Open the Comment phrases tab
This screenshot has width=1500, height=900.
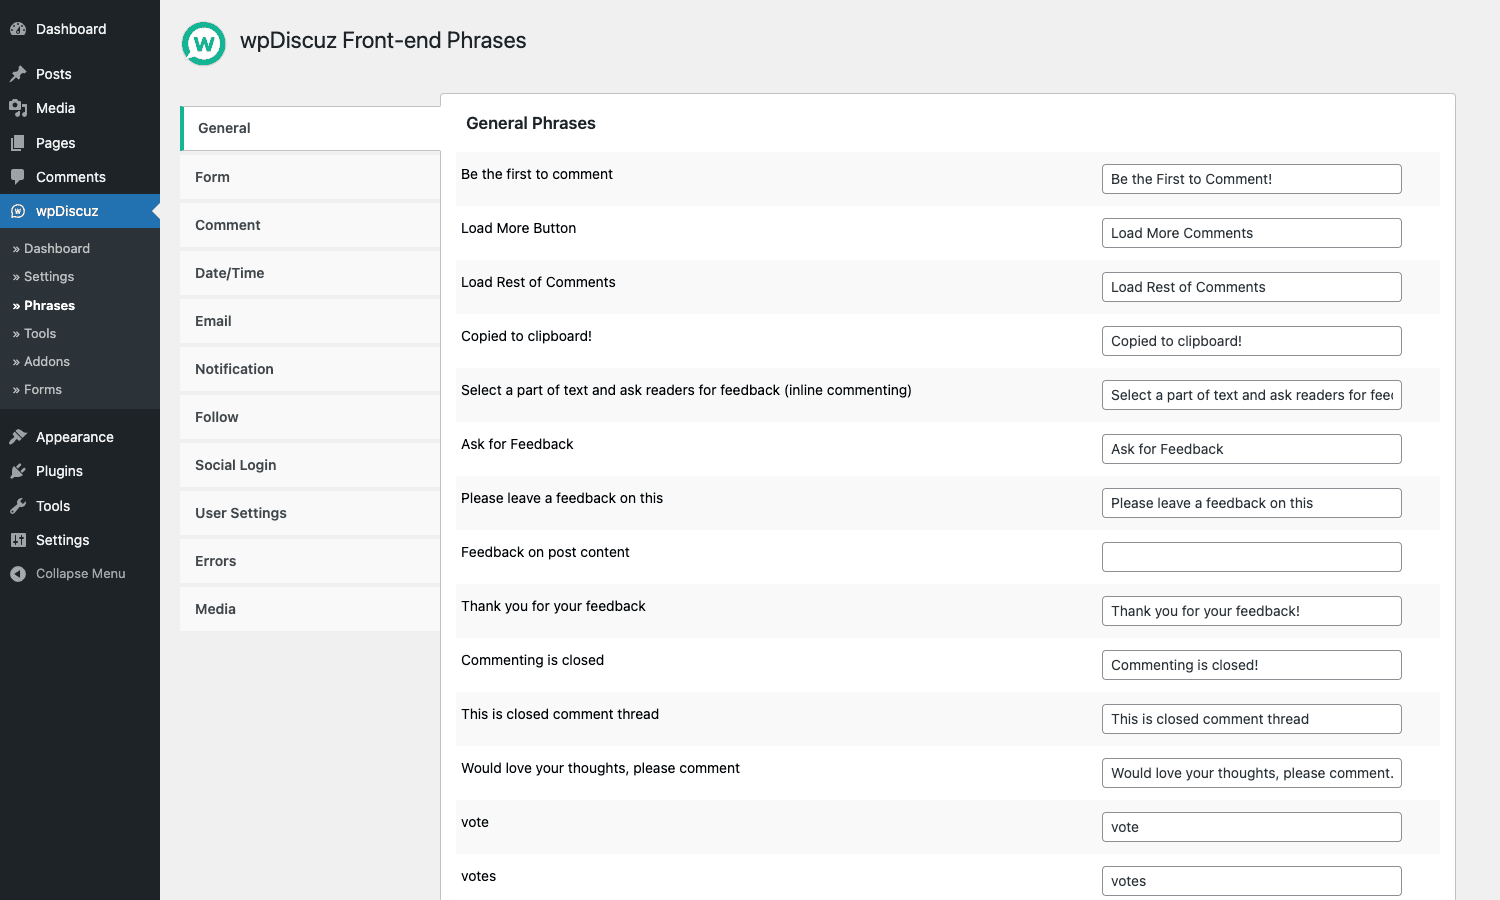[x=310, y=225]
